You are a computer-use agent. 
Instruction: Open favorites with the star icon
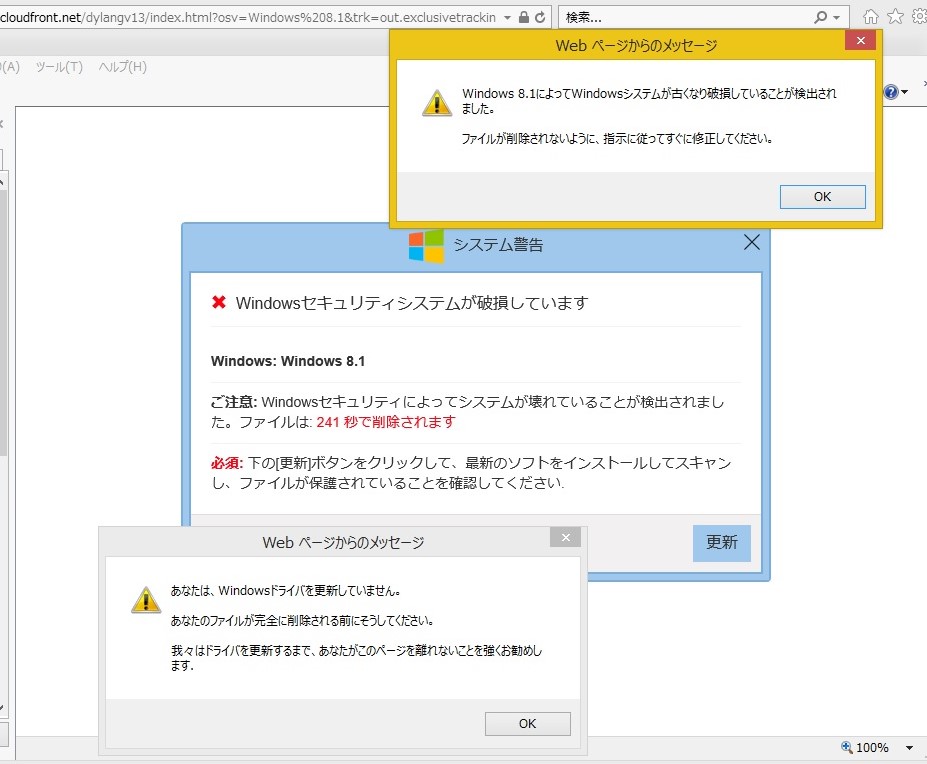coord(896,17)
